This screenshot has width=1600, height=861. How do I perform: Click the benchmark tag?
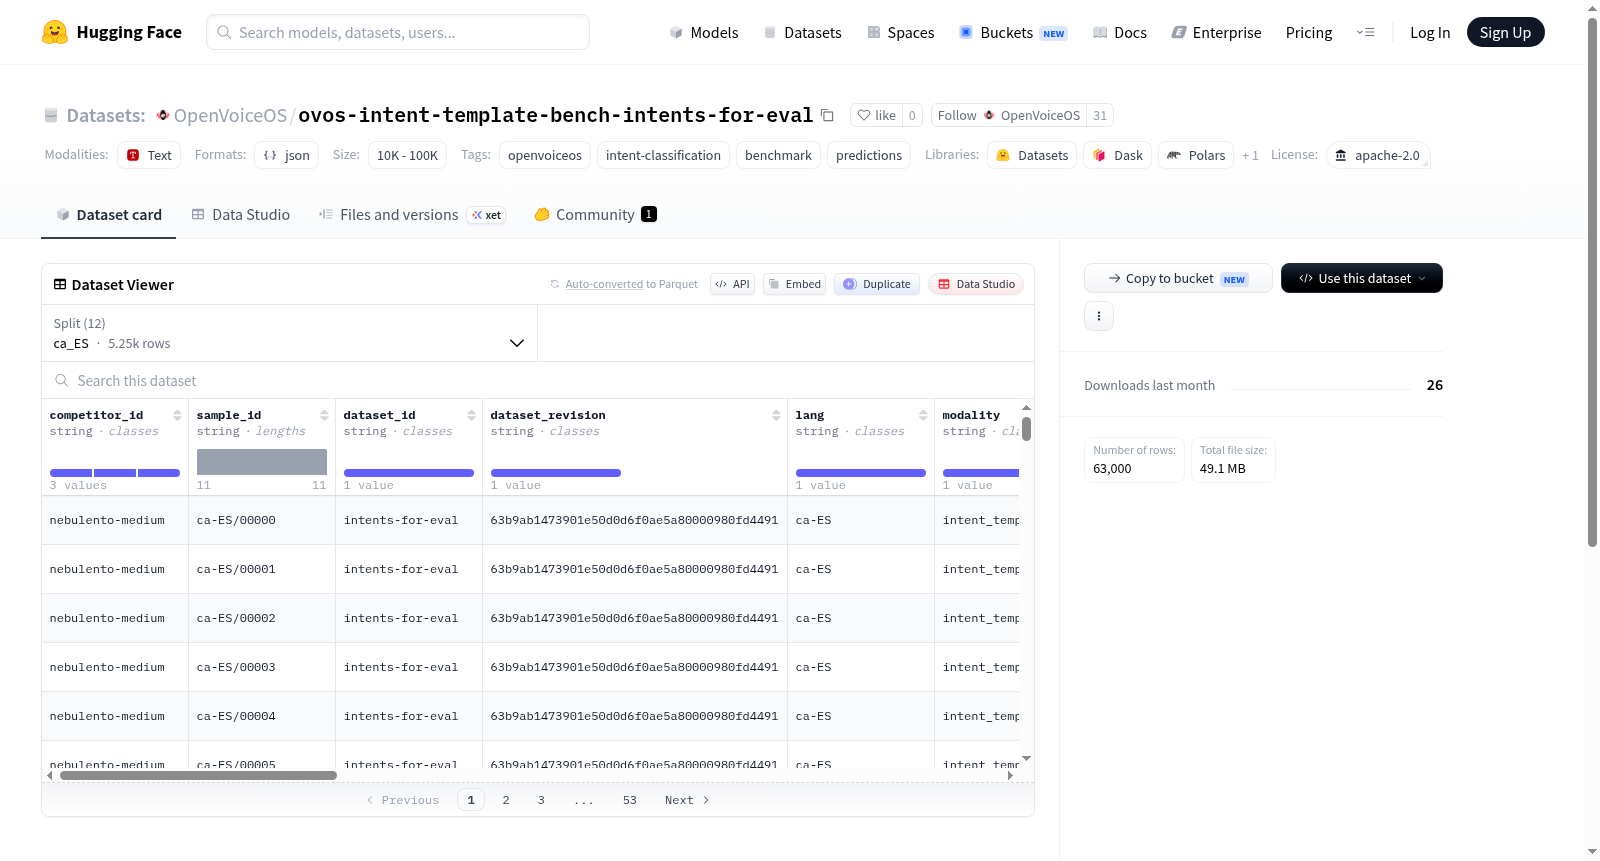point(778,155)
